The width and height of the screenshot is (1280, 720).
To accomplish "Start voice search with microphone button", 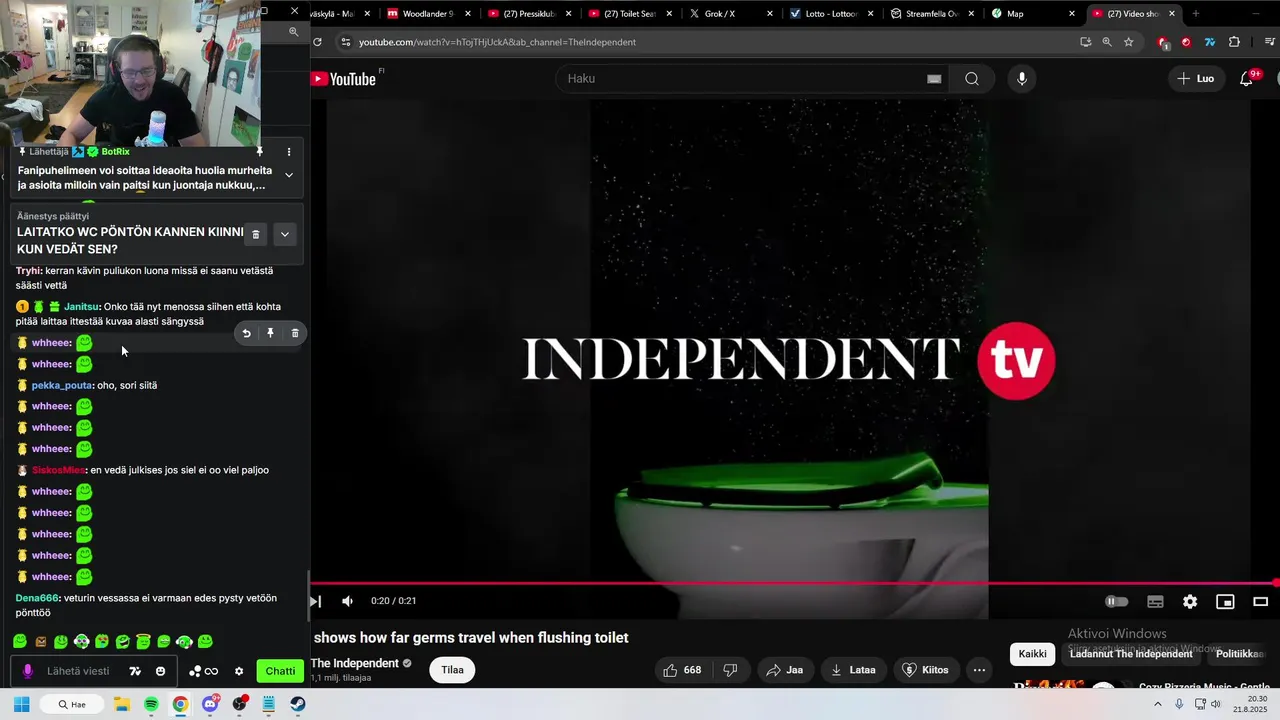I will [x=1021, y=79].
